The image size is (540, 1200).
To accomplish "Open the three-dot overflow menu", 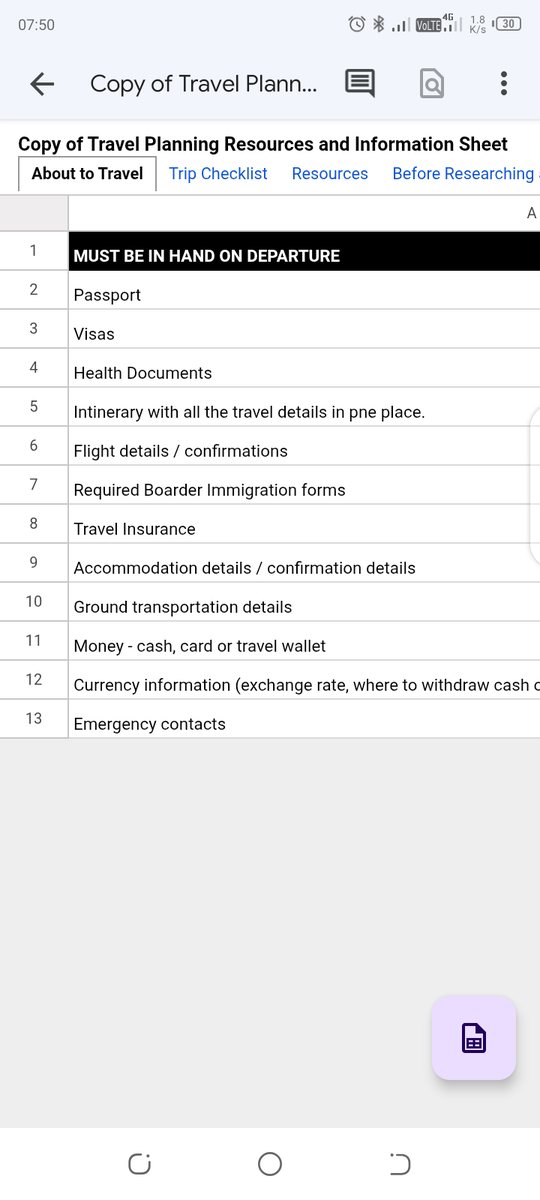I will pos(504,84).
